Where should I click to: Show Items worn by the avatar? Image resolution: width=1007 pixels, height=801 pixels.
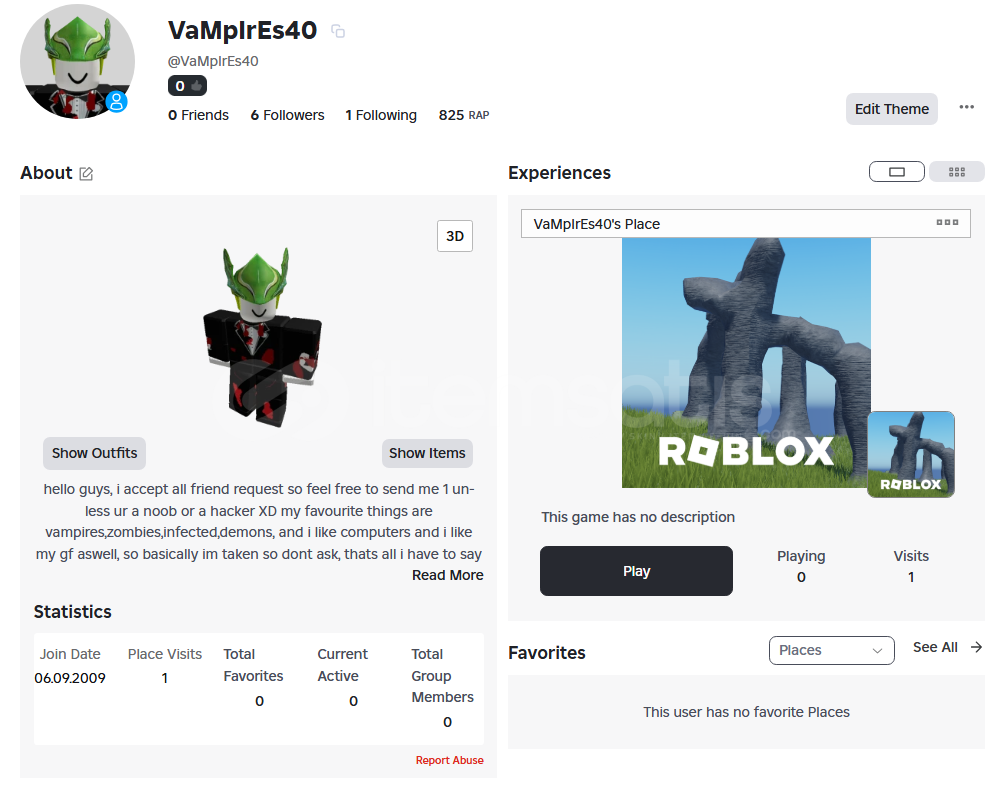coord(427,453)
